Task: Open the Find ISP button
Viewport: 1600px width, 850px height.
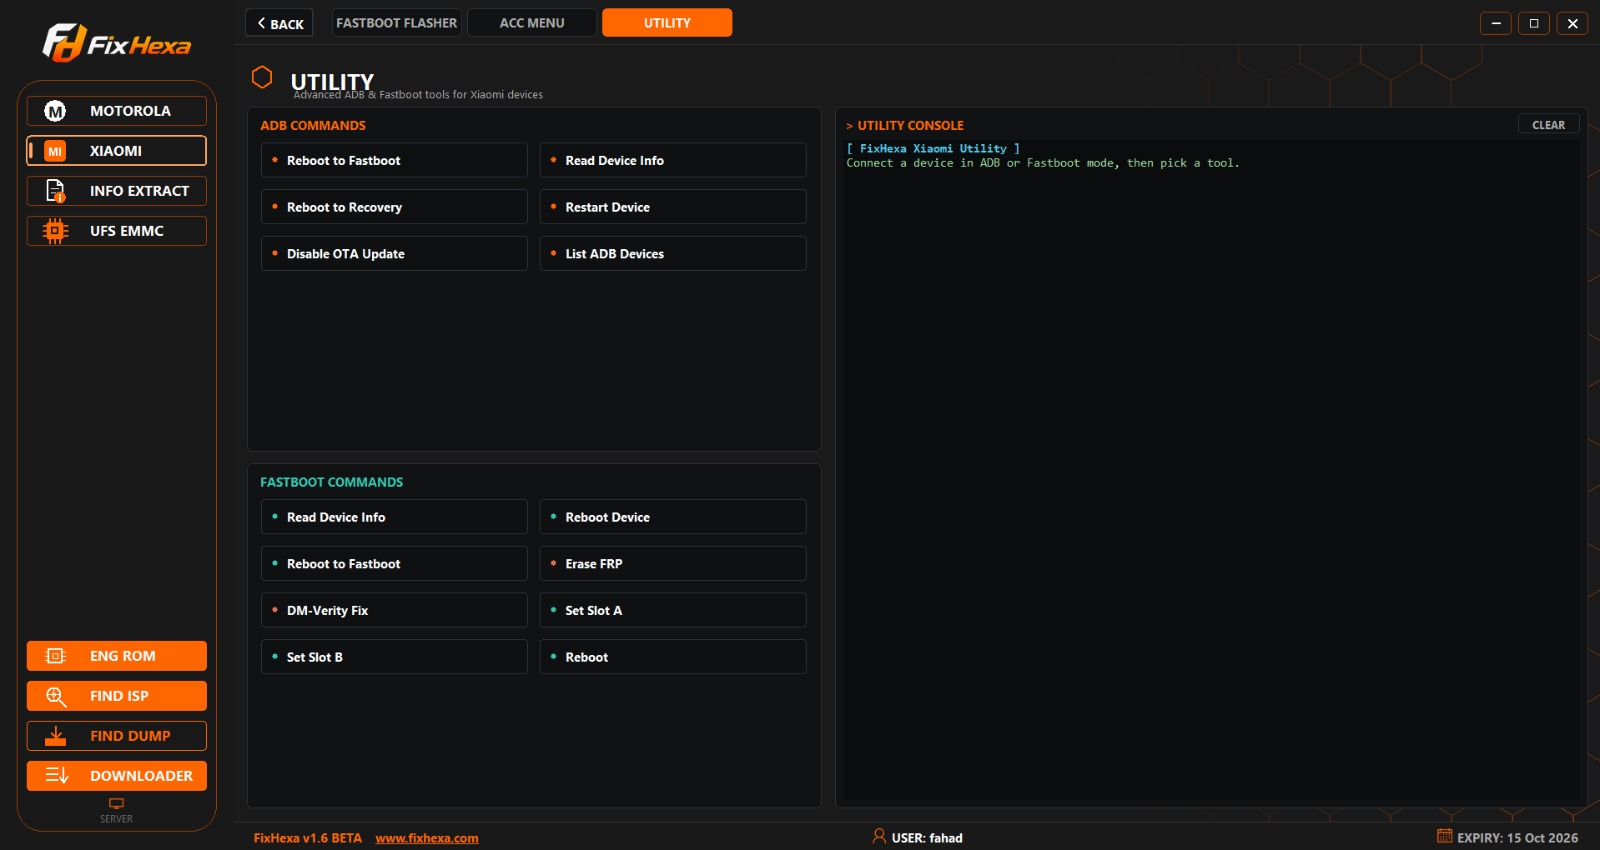Action: pyautogui.click(x=116, y=696)
